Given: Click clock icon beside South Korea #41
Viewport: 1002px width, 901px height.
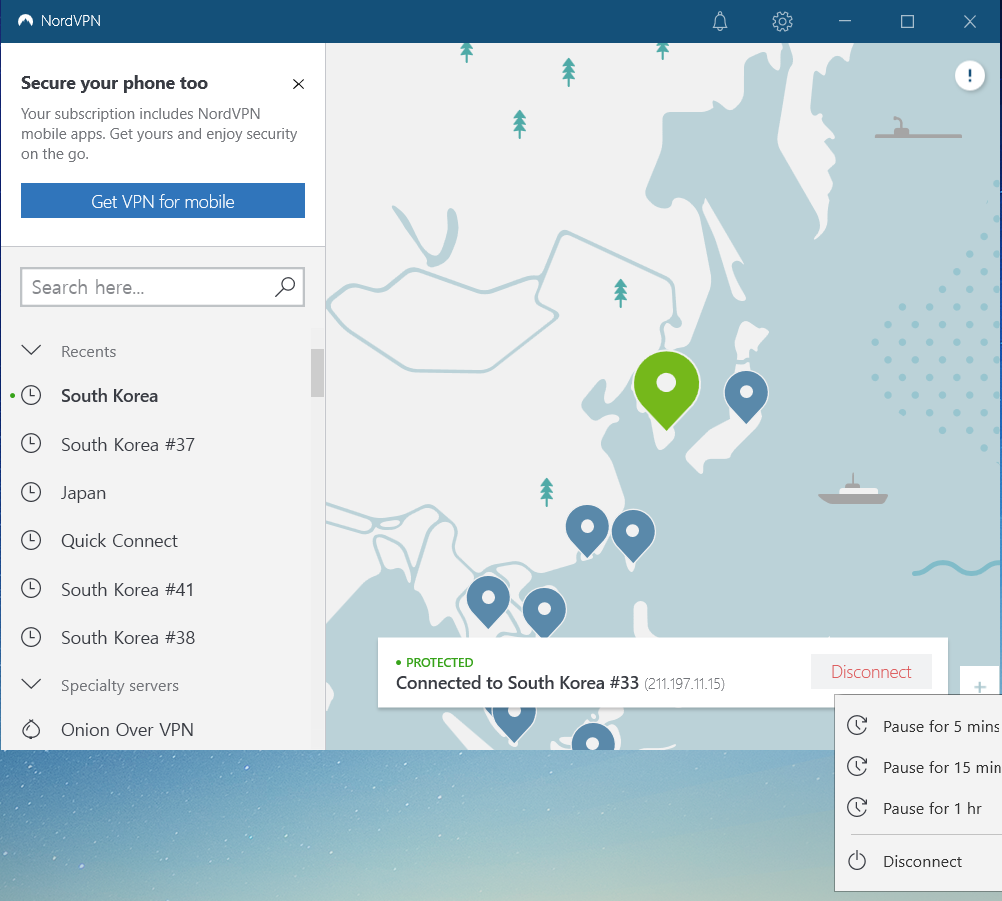Looking at the screenshot, I should pos(31,589).
